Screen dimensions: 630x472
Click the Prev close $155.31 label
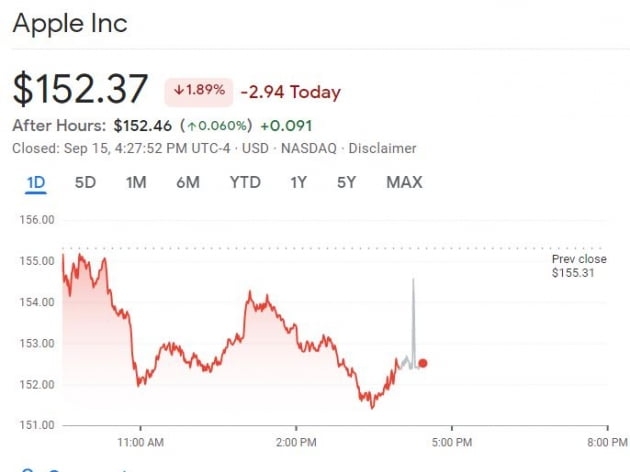point(579,265)
